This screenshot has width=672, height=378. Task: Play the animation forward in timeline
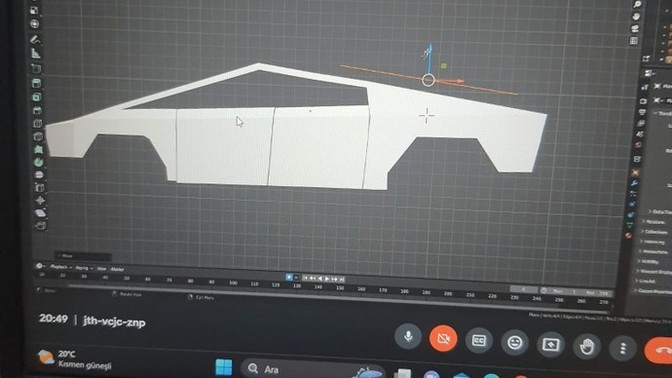(327, 279)
